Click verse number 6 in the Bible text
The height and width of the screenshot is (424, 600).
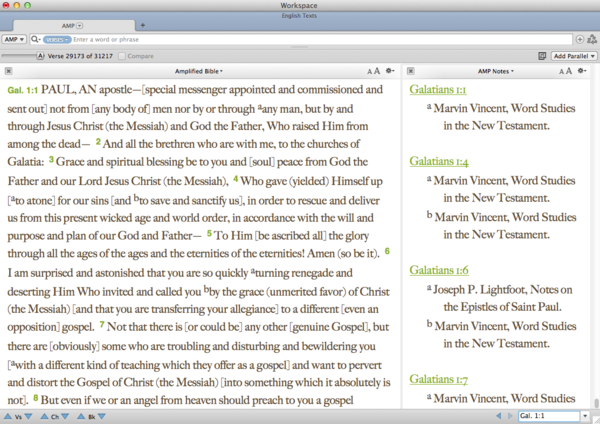[387, 251]
